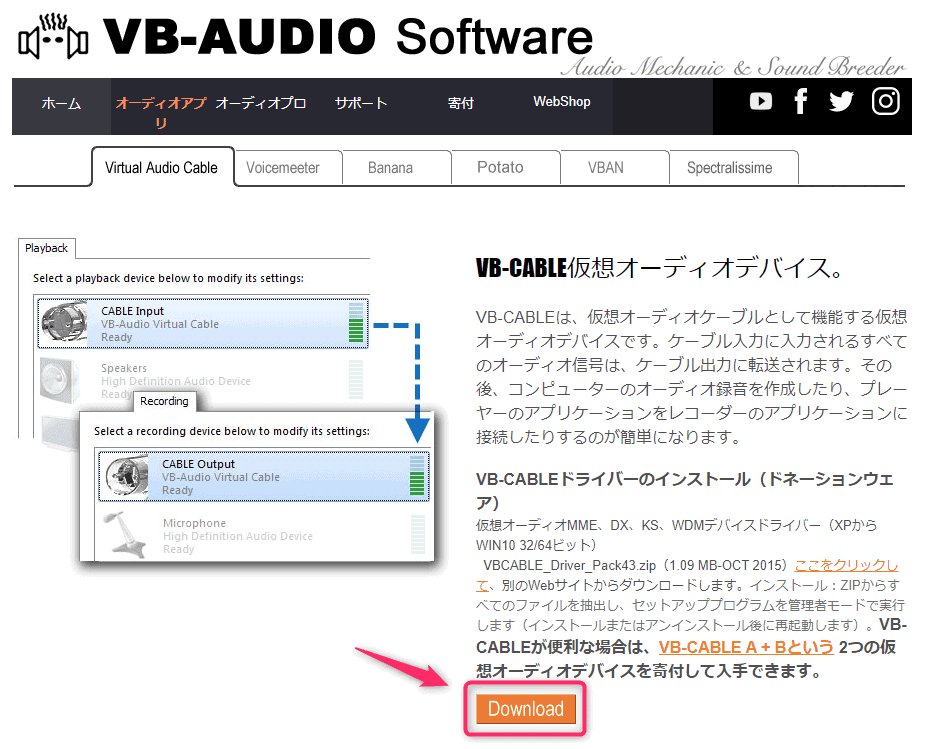This screenshot has height=749, width=949.
Task: Click the 寄付 donate menu item
Action: (460, 103)
